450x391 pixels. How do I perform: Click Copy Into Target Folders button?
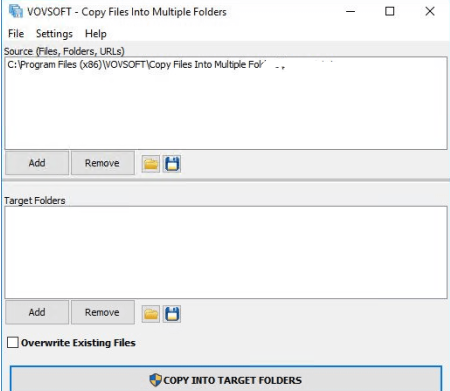(x=226, y=379)
